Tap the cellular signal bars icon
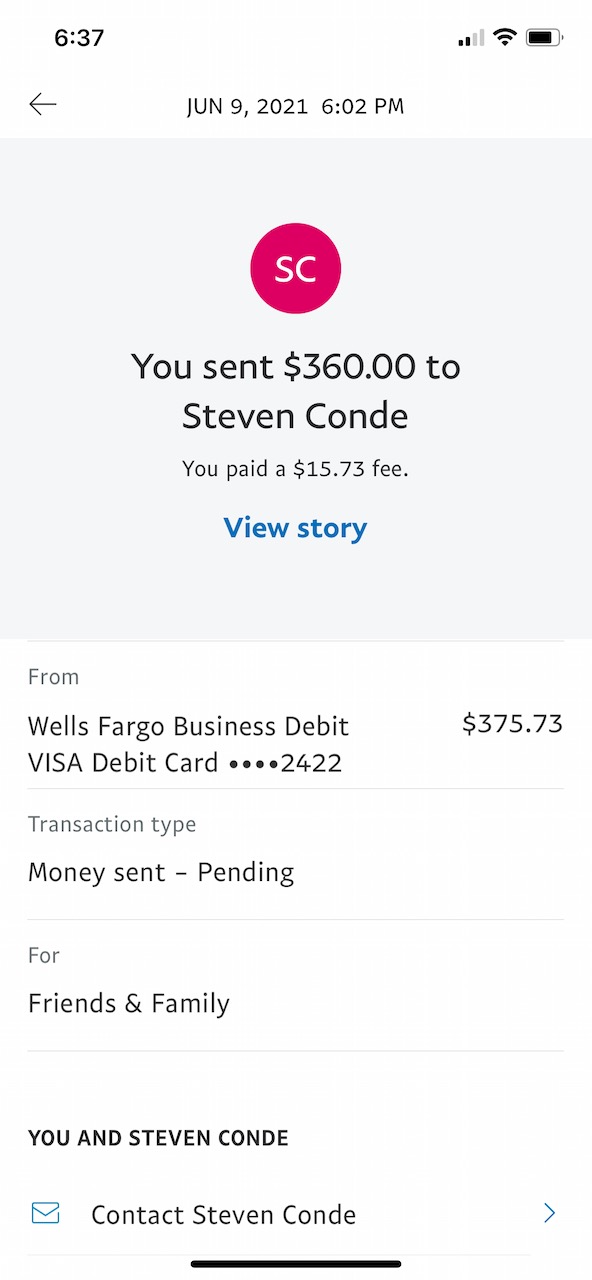The width and height of the screenshot is (592, 1280). click(471, 39)
